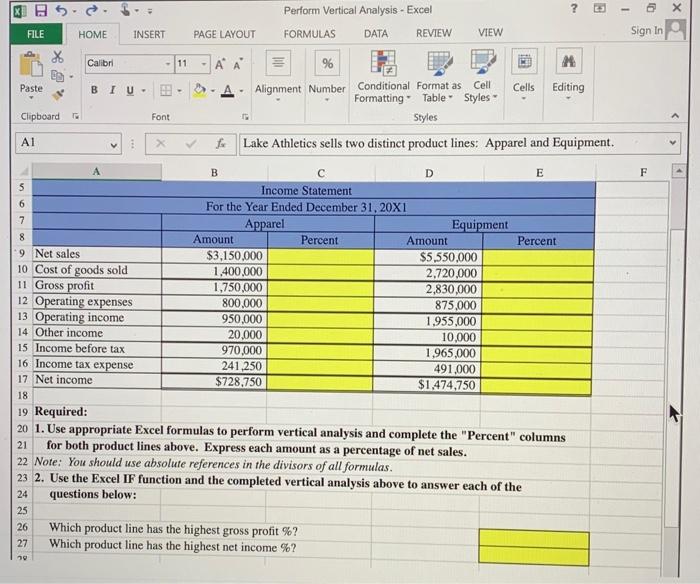Toggle Underline formatting
Image resolution: width=700 pixels, height=584 pixels.
coord(130,91)
